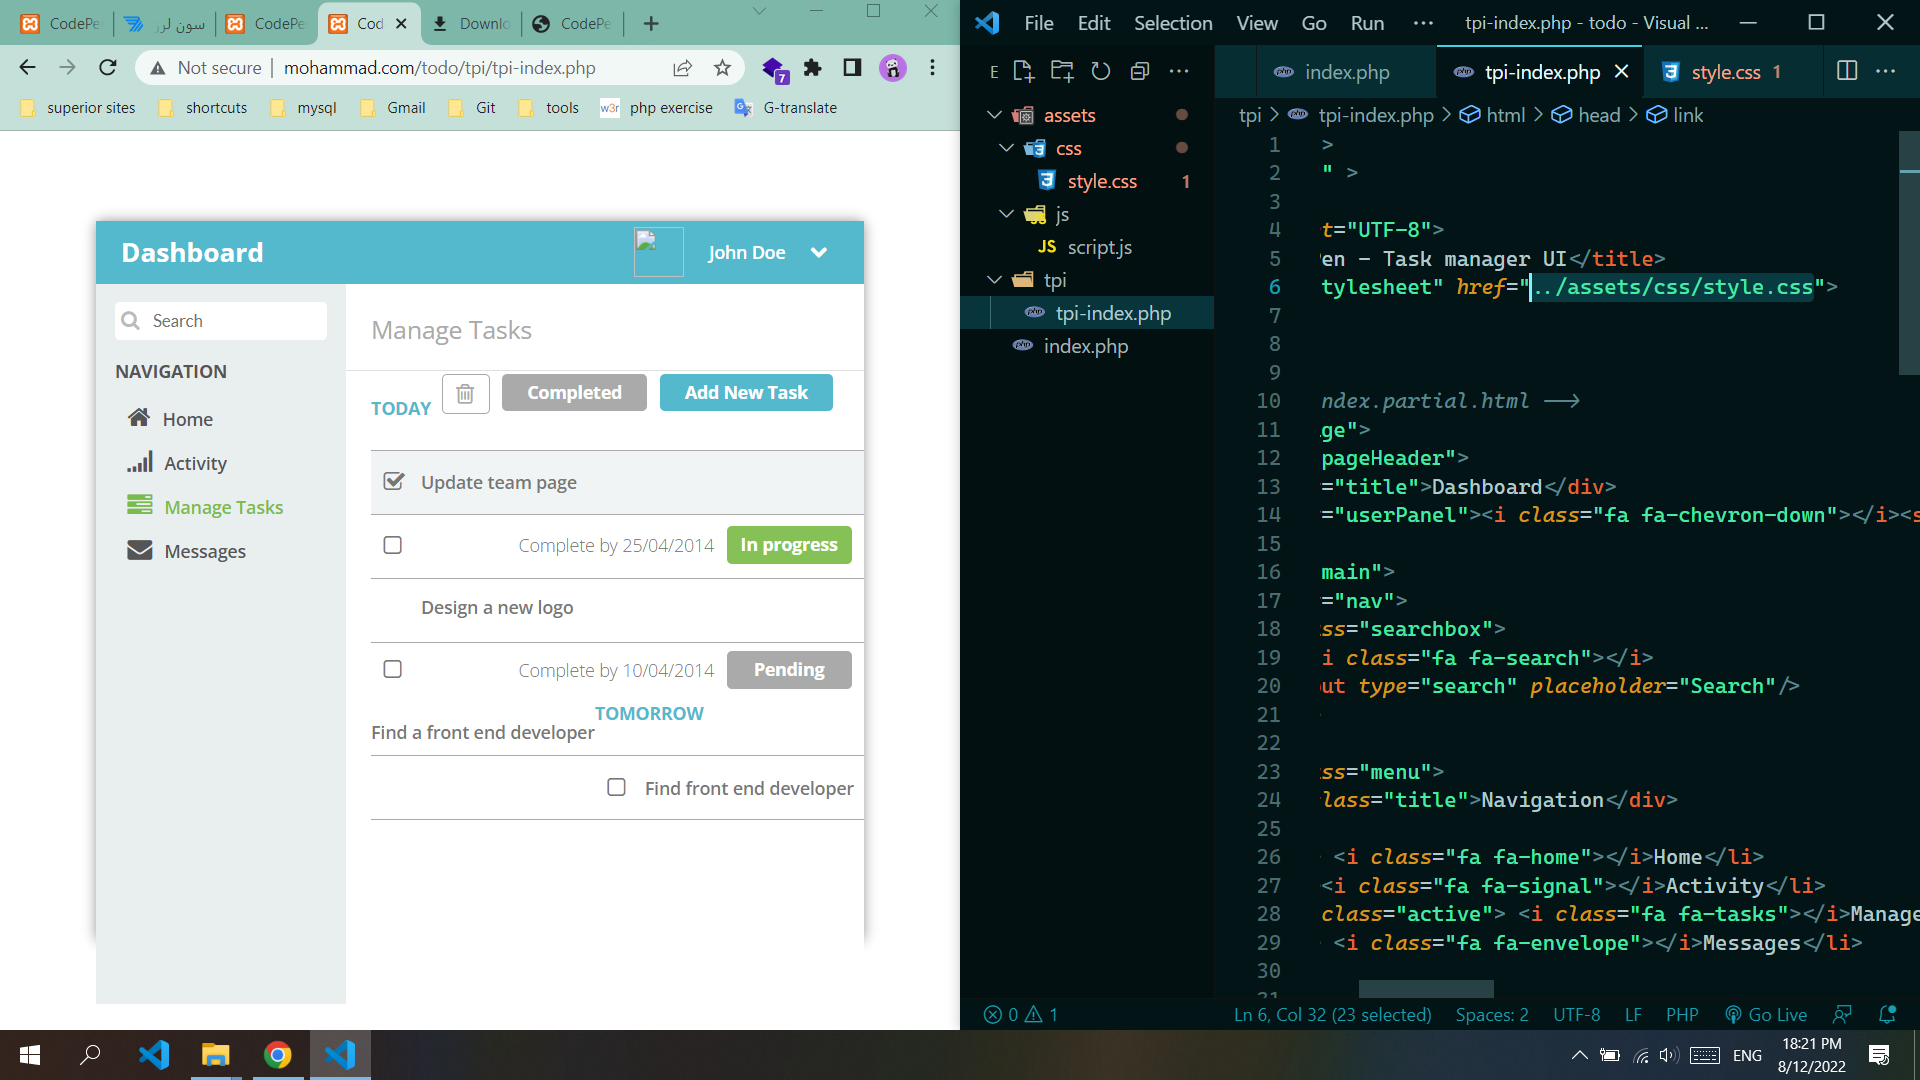Screen dimensions: 1920x1080
Task: Click Spaces: 2 indentation setting
Action: coord(1492,1015)
